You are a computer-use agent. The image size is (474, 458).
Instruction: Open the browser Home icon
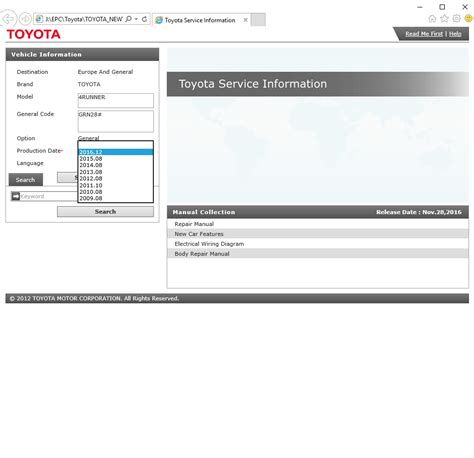[x=432, y=18]
